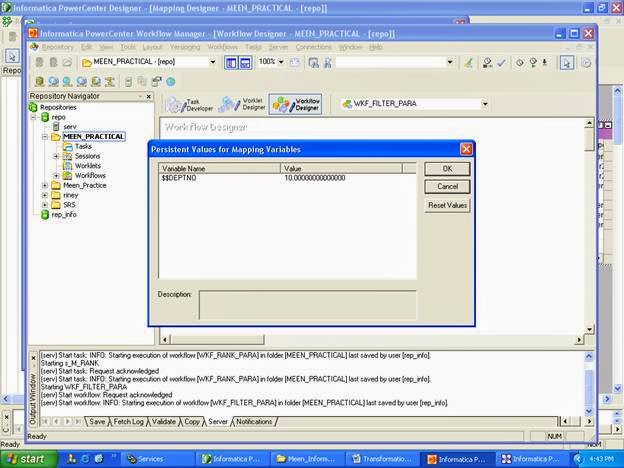Switch to the Notifications output tab

pyautogui.click(x=254, y=421)
